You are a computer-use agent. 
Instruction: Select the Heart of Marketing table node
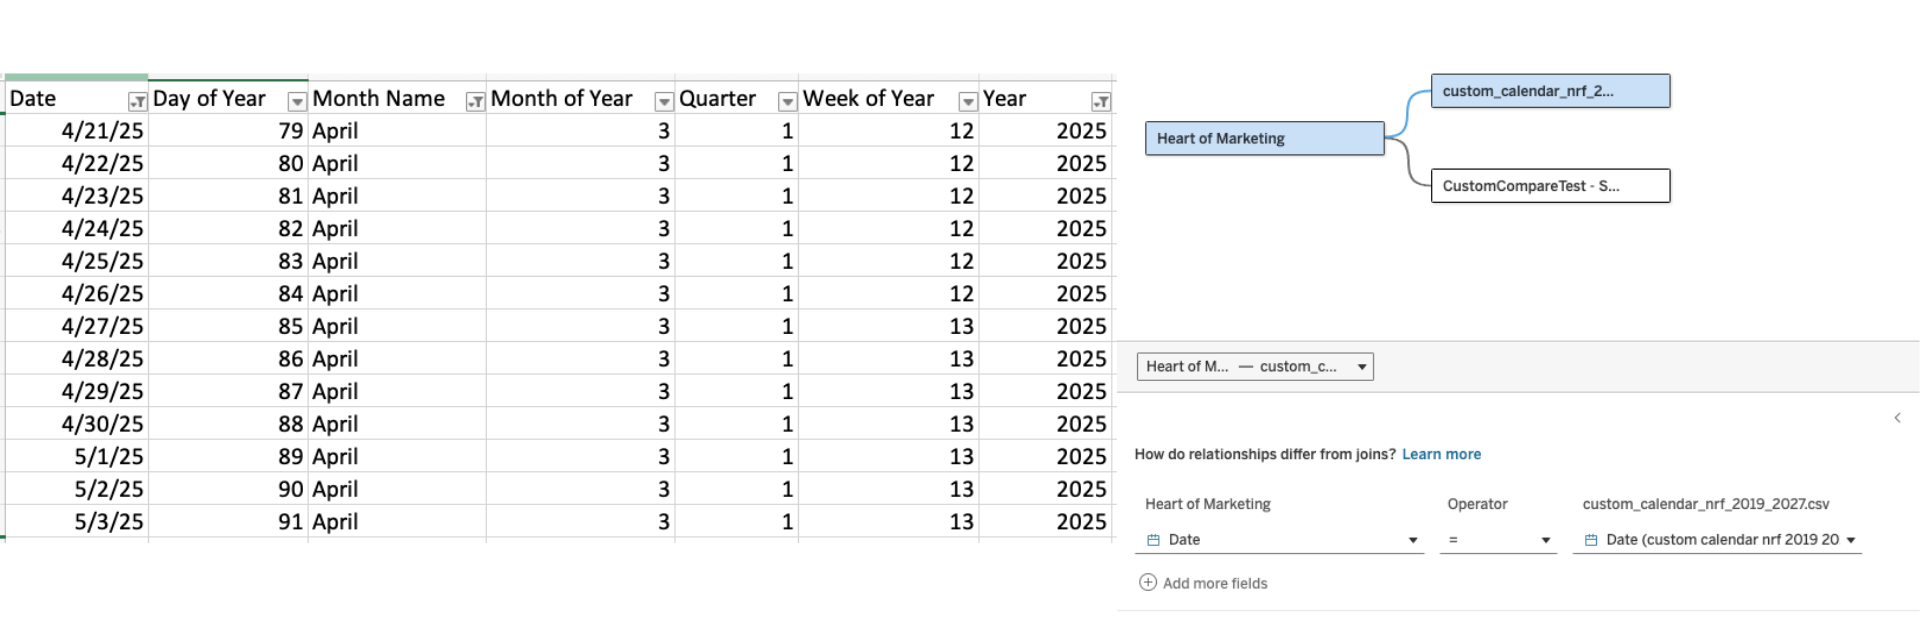(x=1264, y=139)
